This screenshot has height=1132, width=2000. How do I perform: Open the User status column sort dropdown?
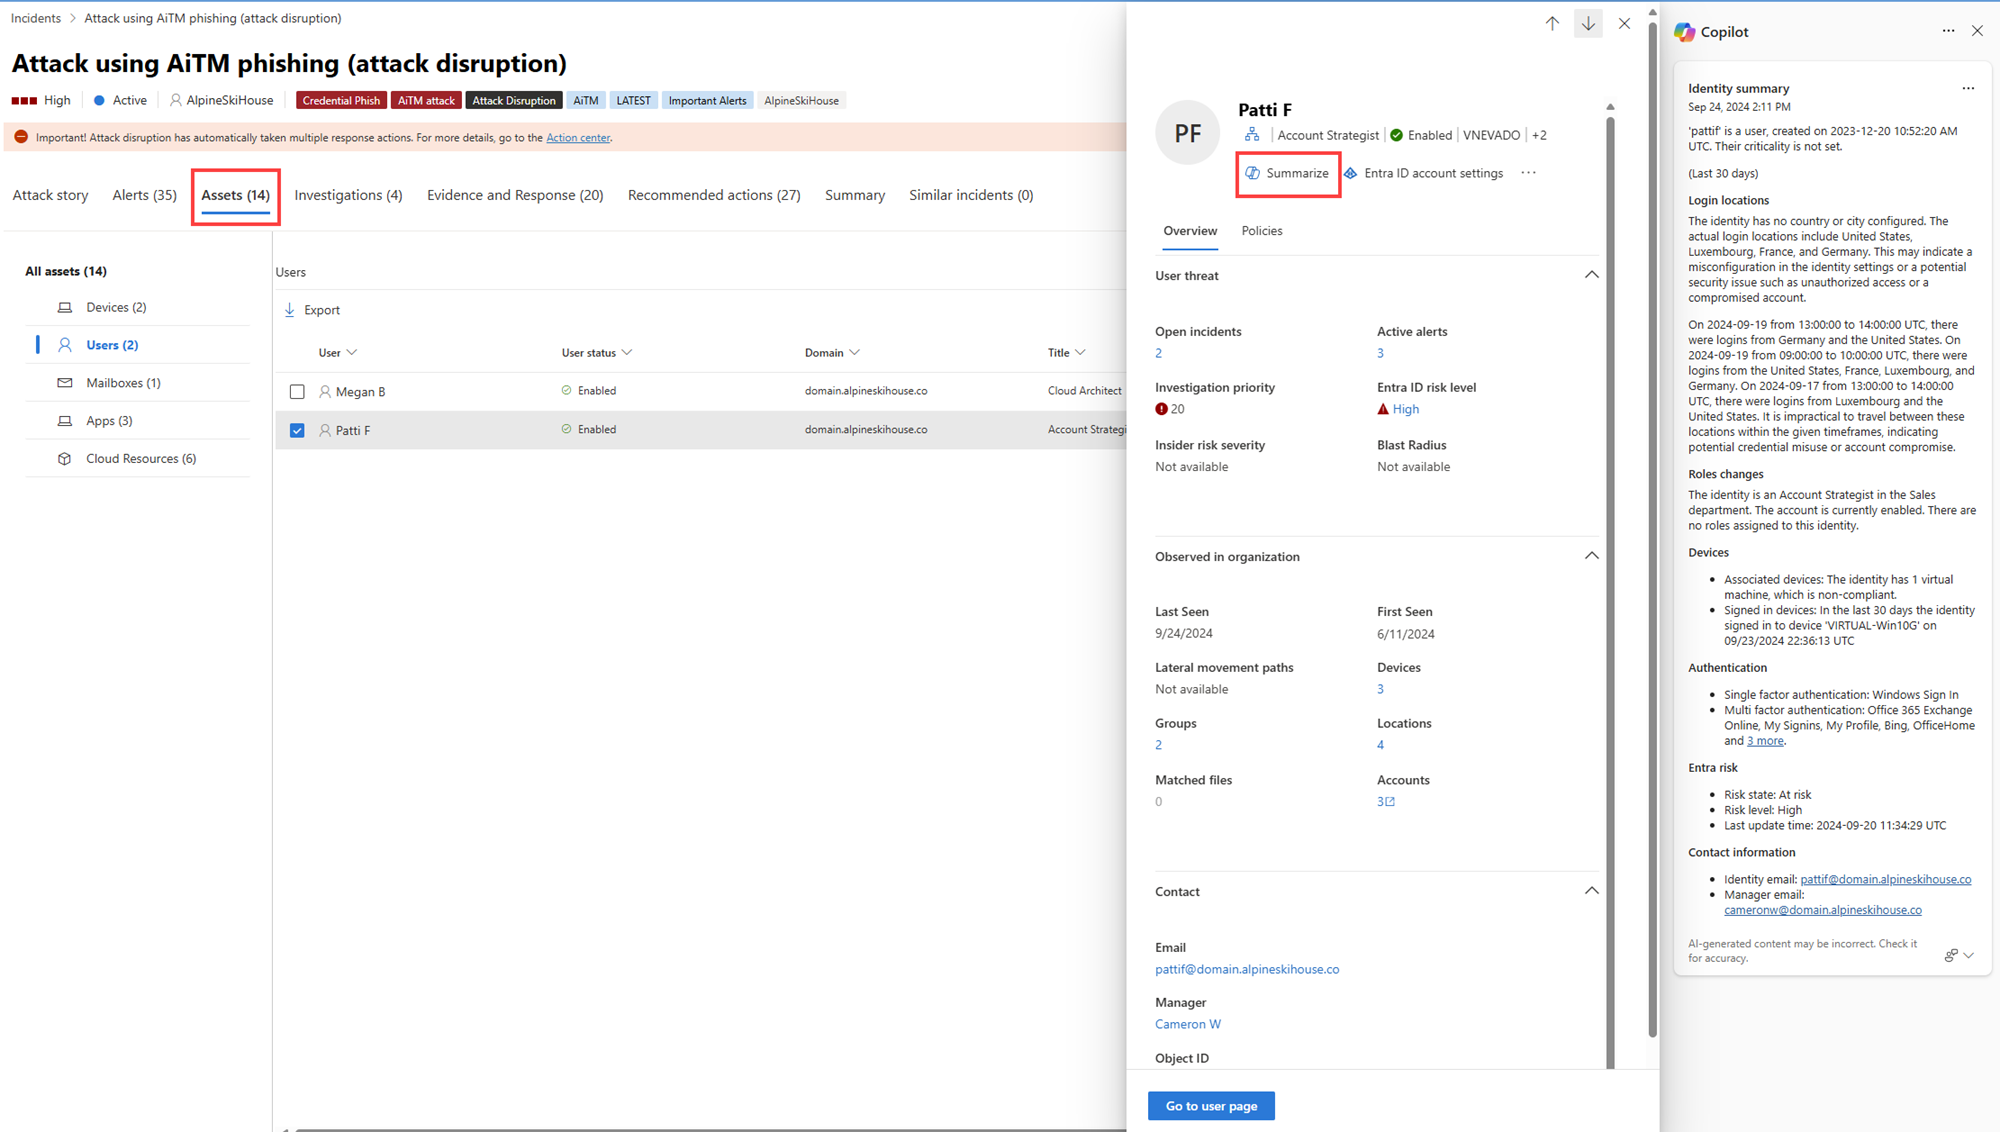[627, 353]
